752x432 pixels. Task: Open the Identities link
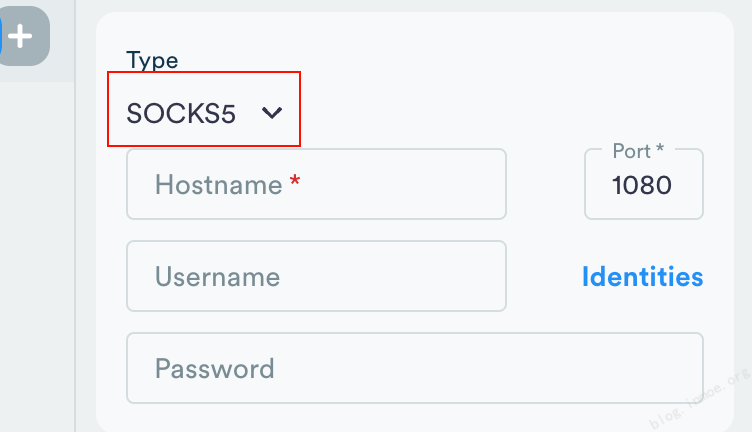coord(642,277)
